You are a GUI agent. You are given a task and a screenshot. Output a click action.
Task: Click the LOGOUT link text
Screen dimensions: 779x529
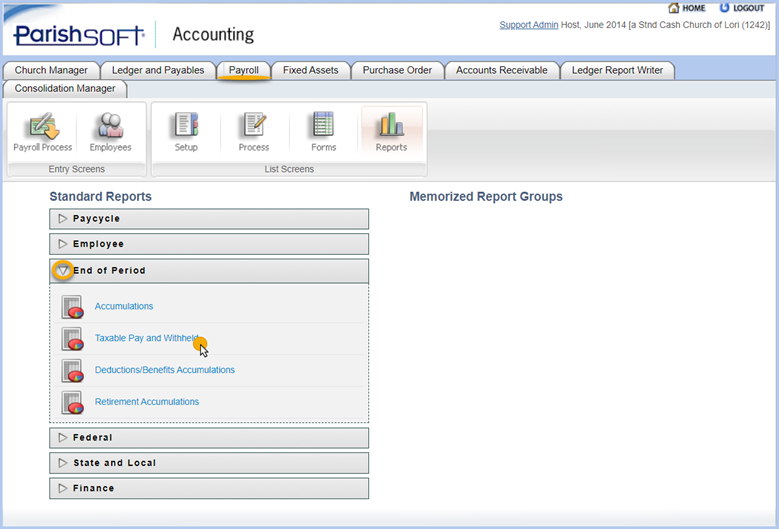(x=749, y=8)
